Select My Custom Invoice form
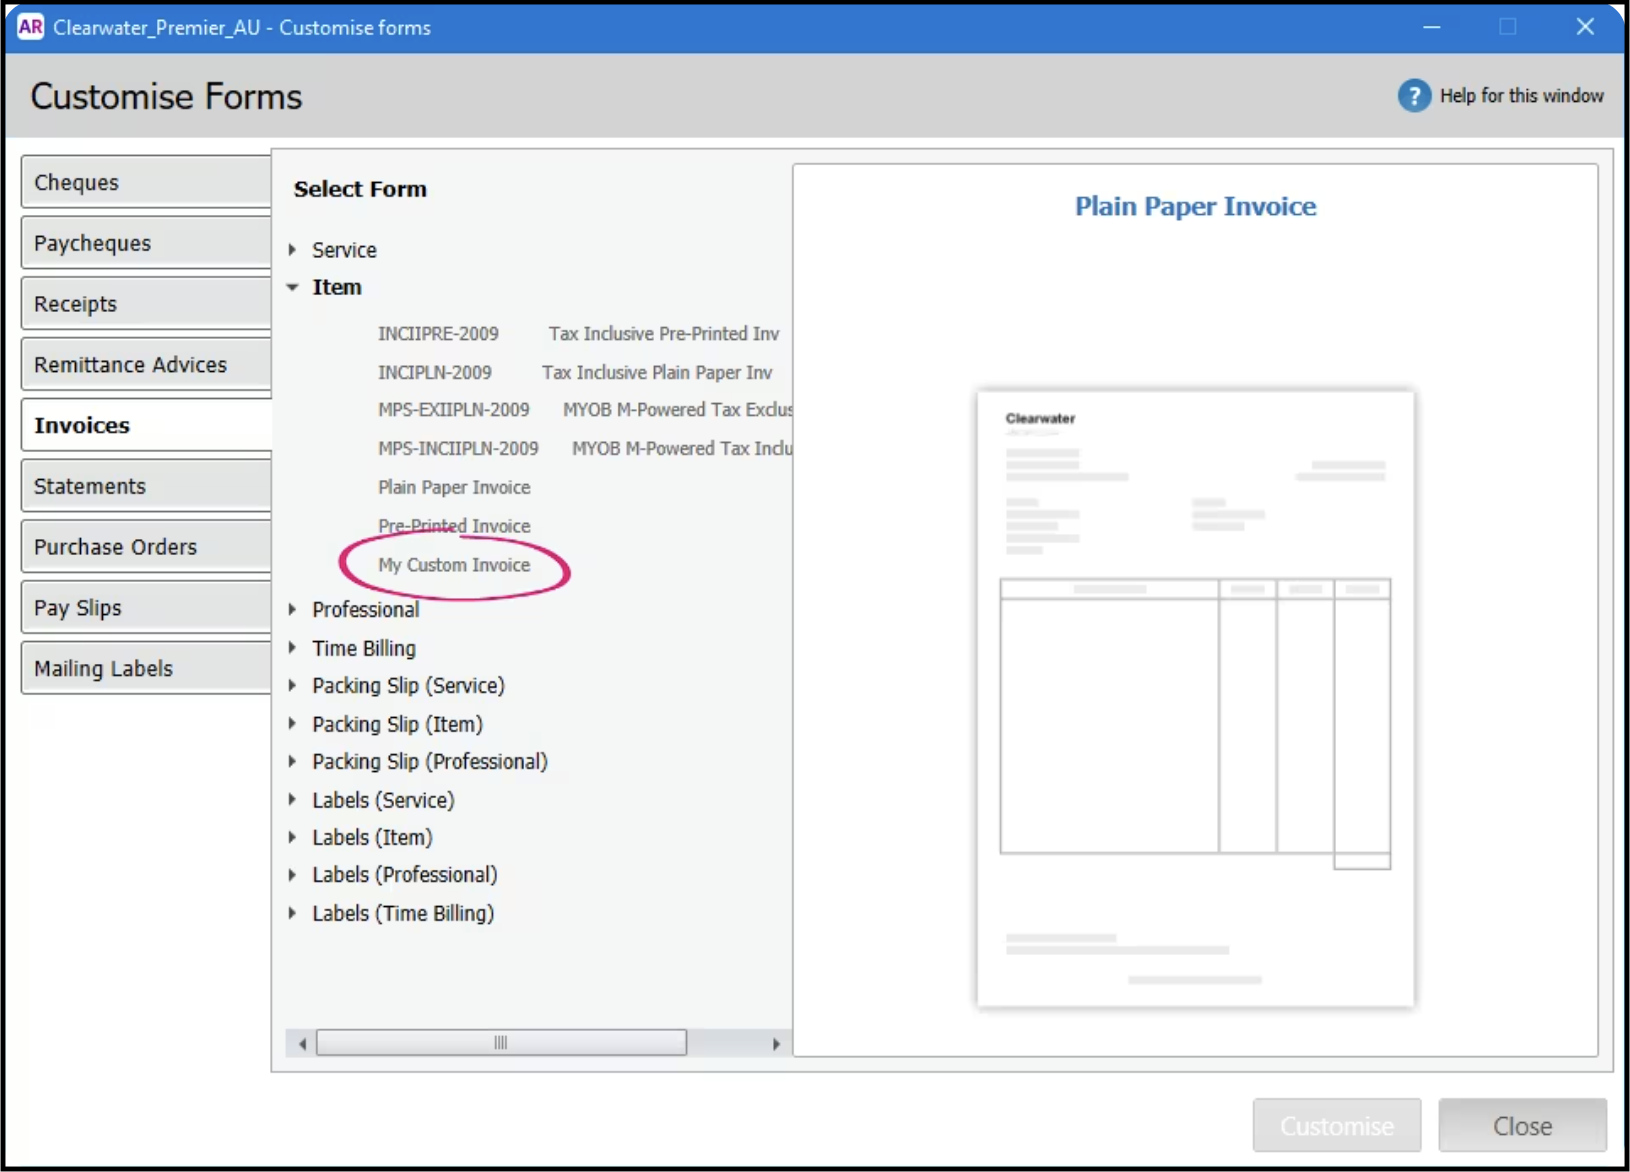 coord(454,565)
